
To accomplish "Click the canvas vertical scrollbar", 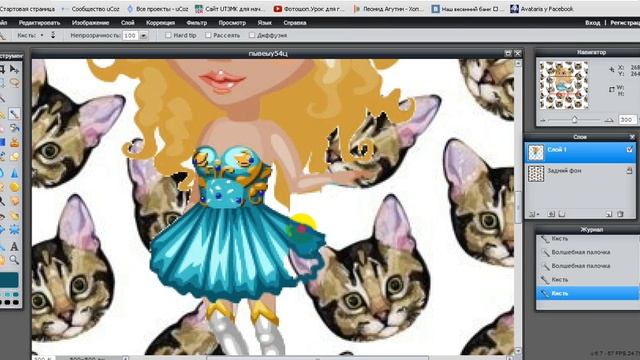I will 518,206.
